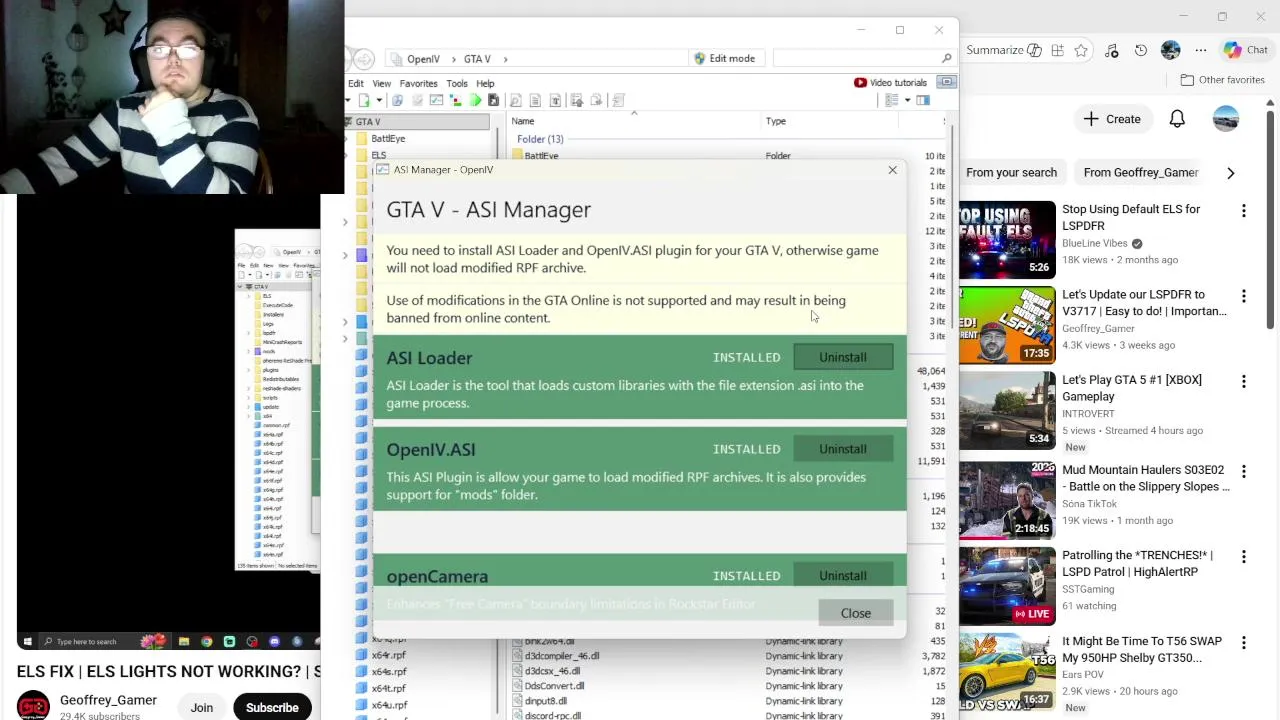Open Copilot Chat in Edge
This screenshot has height=720, width=1280.
click(x=1246, y=50)
